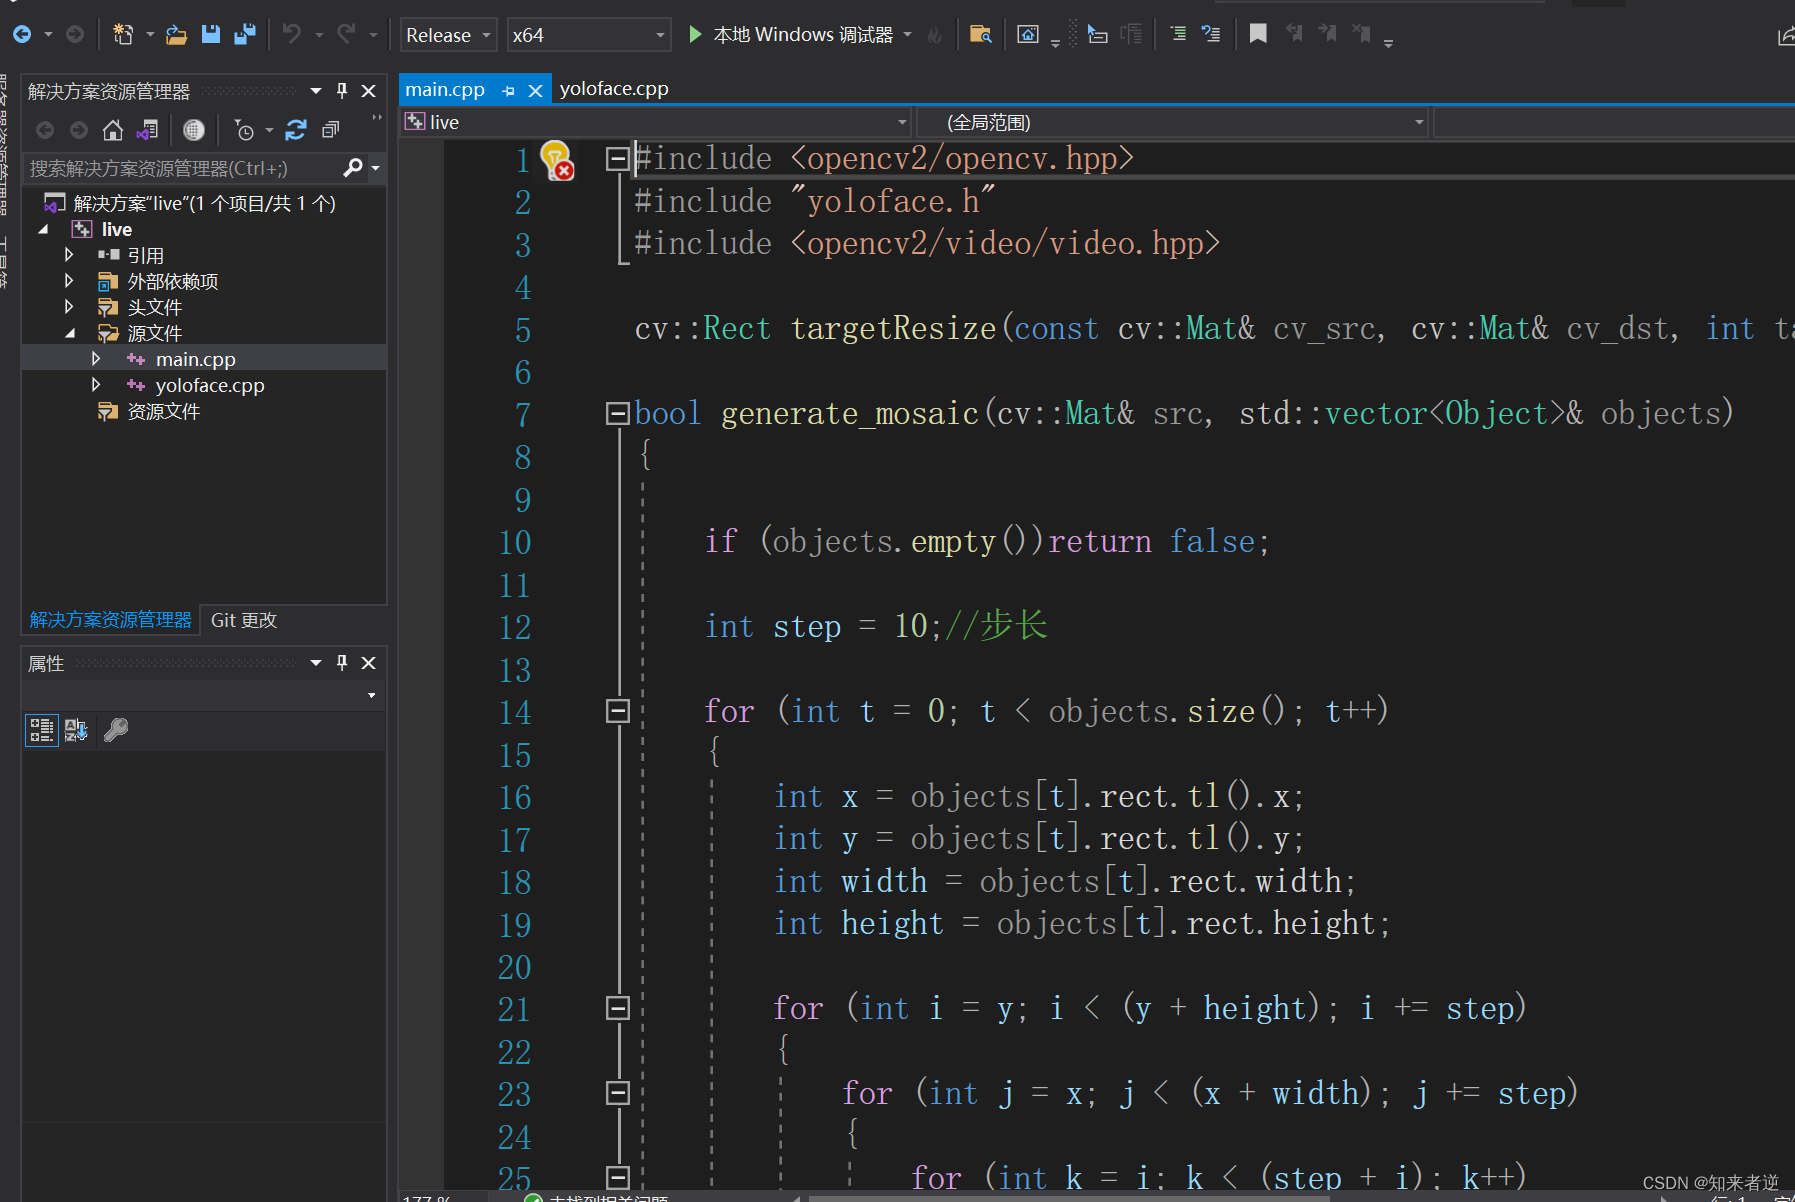The height and width of the screenshot is (1202, 1795).
Task: Click the share icon at top right
Action: point(1785,37)
